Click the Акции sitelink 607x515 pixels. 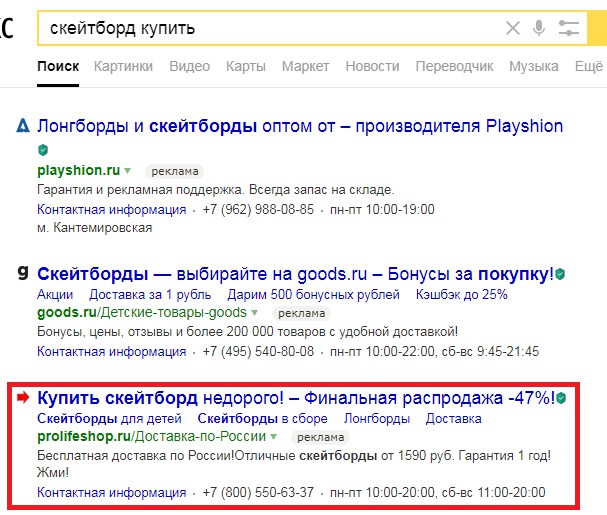[x=55, y=295]
